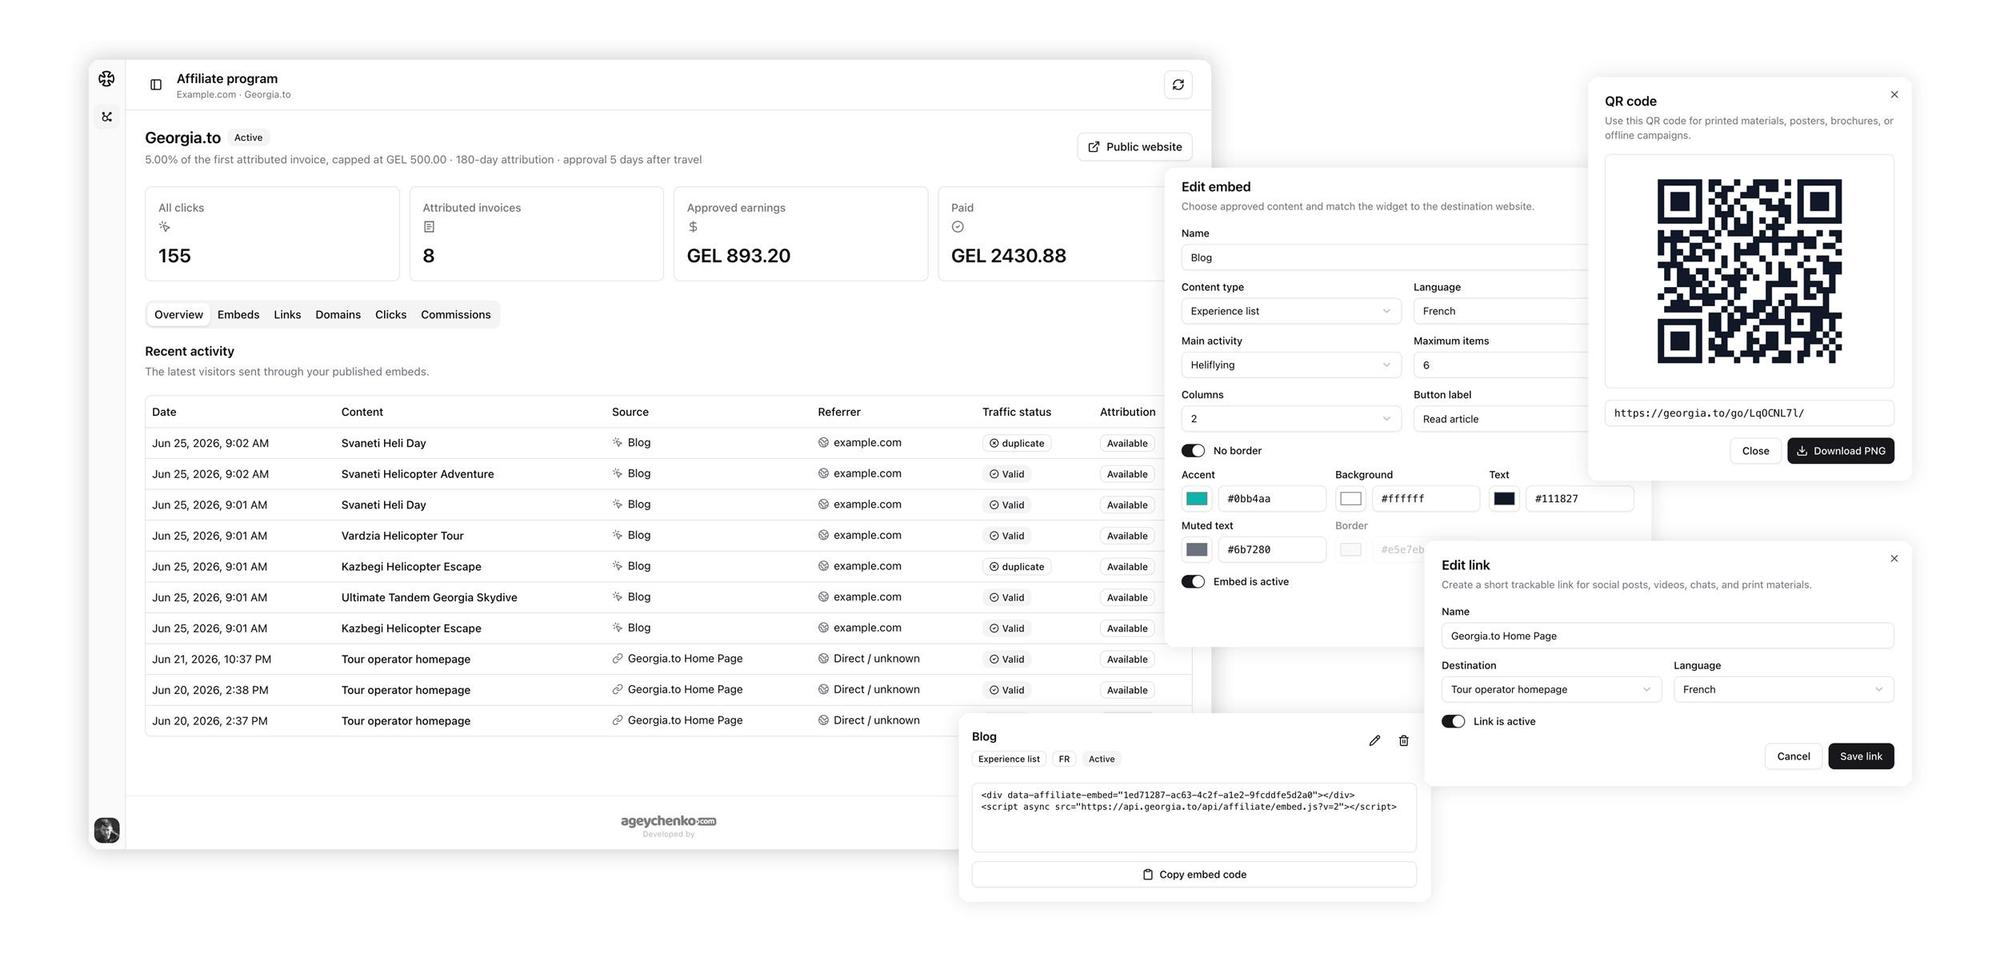This screenshot has height=961, width=2000.
Task: Click the Experience list tag on Blog card
Action: [1009, 760]
